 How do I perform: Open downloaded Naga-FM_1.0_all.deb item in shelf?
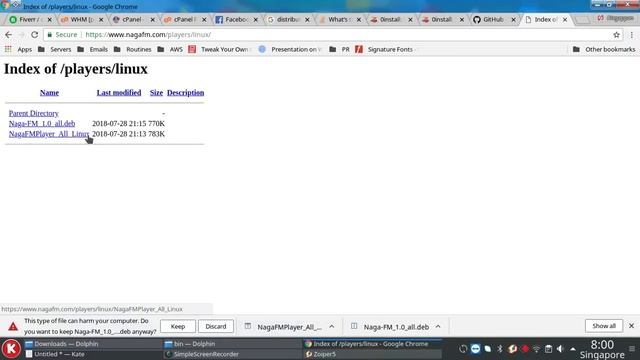coord(390,327)
